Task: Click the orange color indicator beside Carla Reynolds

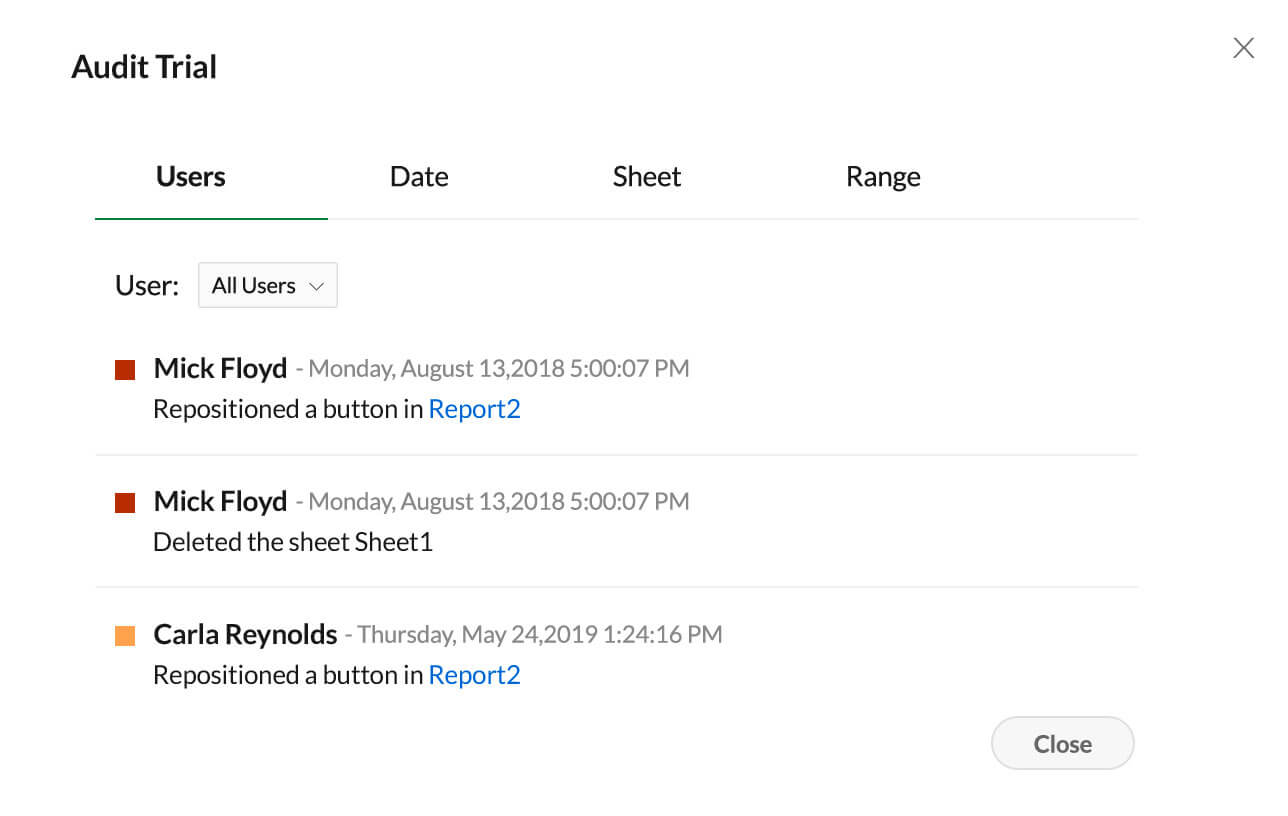Action: (x=124, y=634)
